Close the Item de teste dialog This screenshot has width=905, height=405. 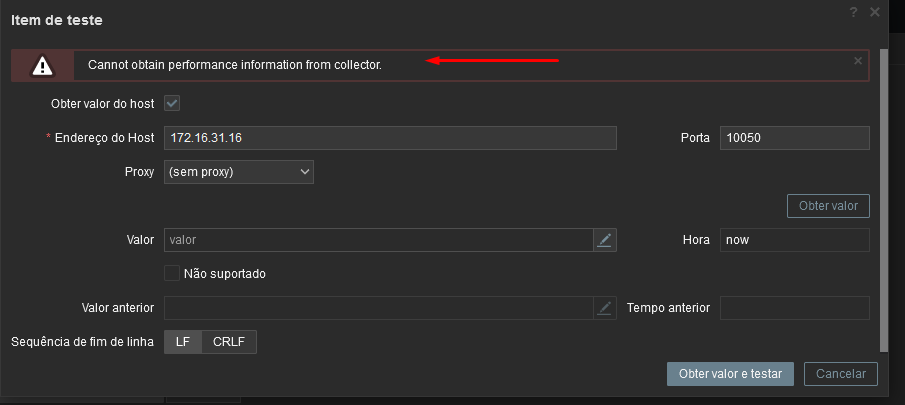click(875, 12)
